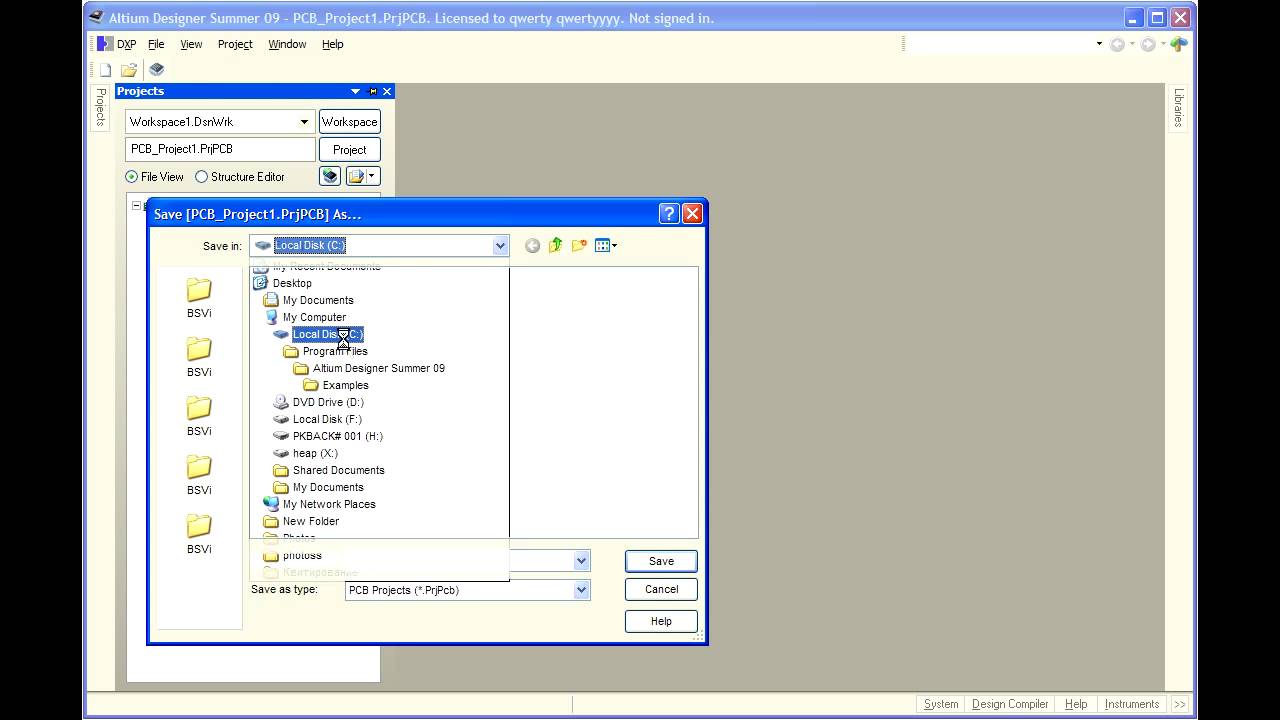Image resolution: width=1280 pixels, height=720 pixels.
Task: Click the open folder toolbar icon
Action: tap(129, 70)
